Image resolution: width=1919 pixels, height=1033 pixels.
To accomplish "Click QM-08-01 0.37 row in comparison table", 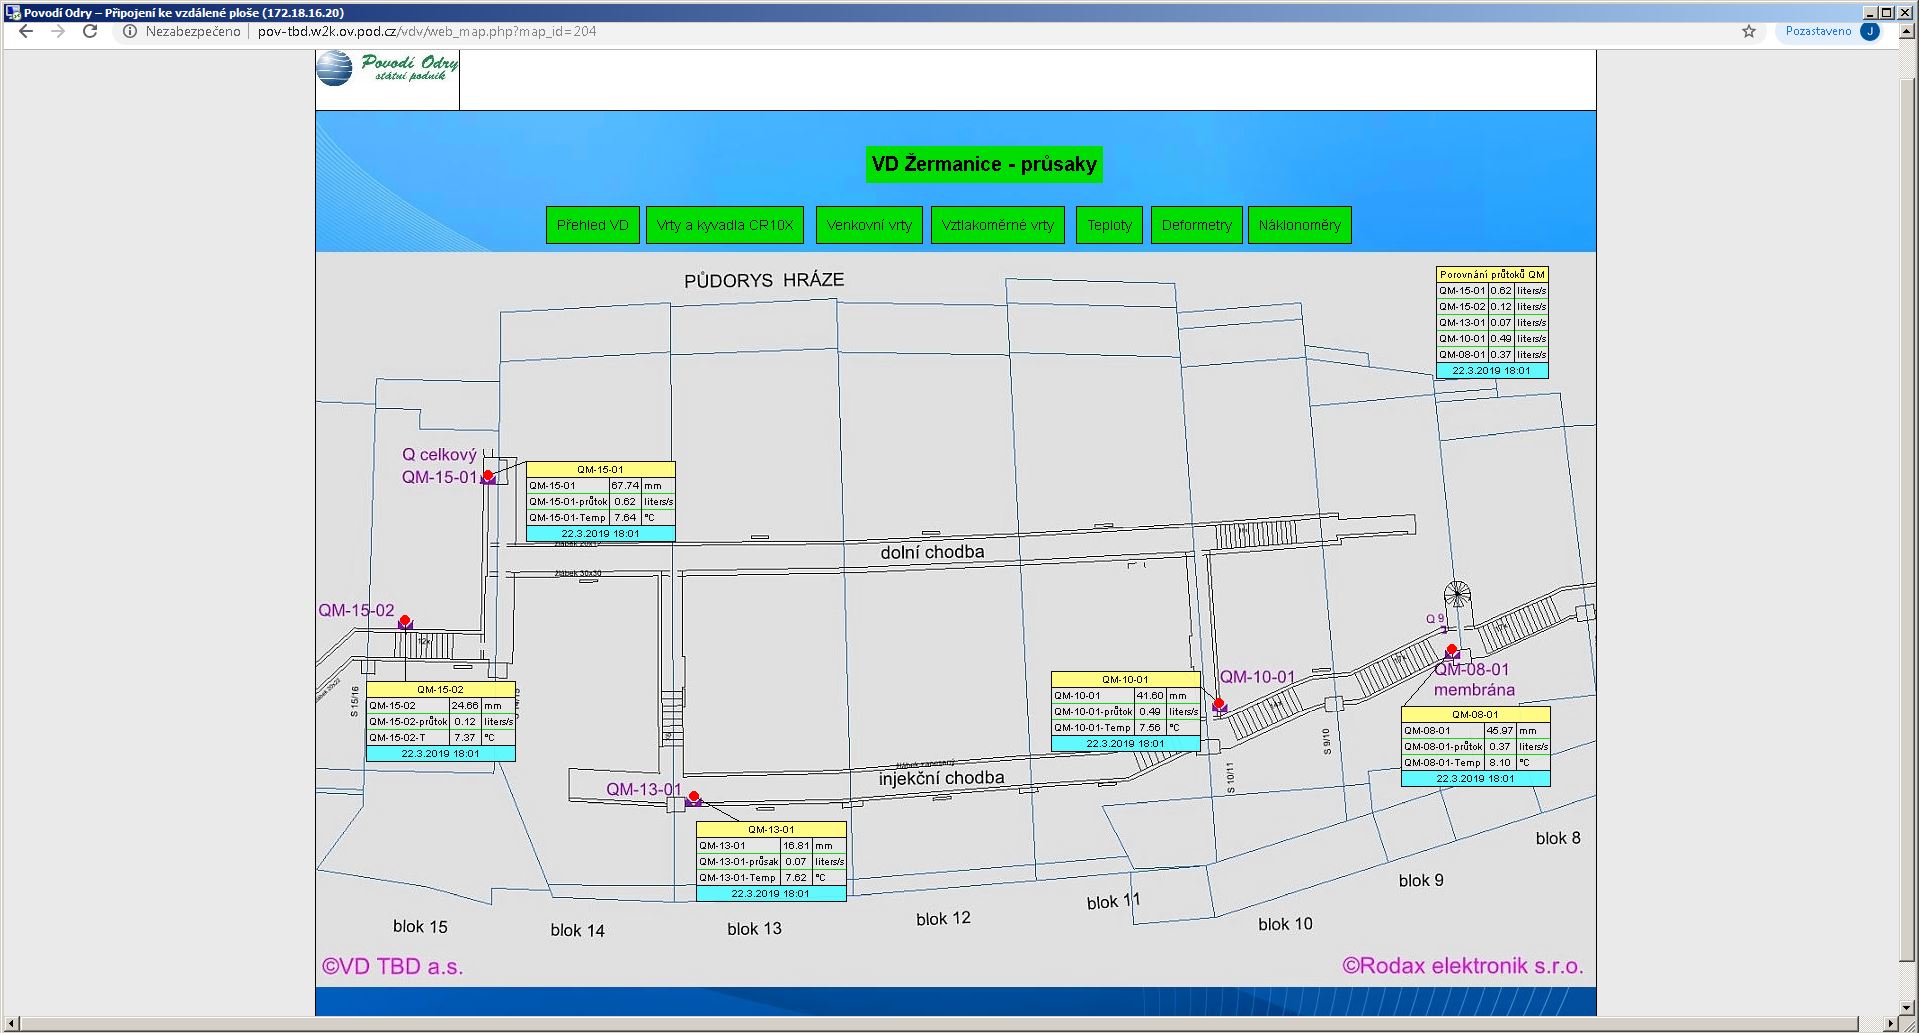I will [x=1492, y=354].
